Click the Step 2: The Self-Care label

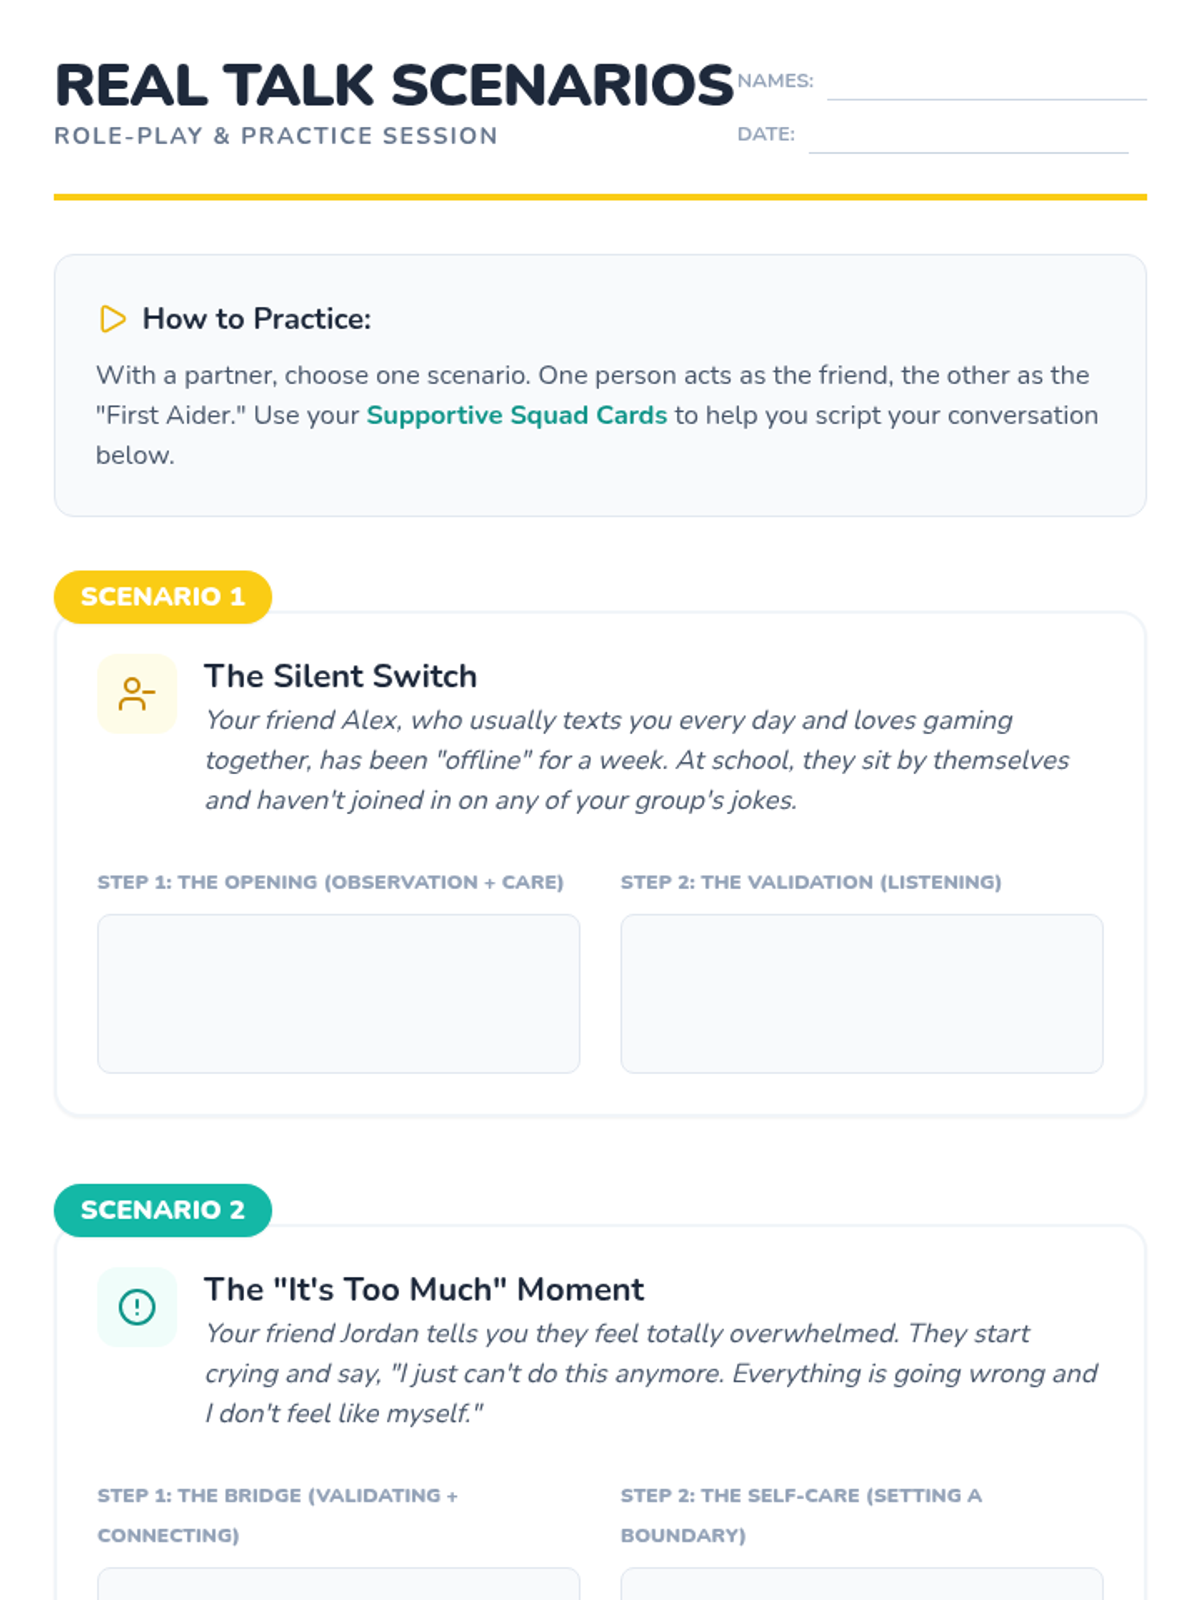point(801,1515)
